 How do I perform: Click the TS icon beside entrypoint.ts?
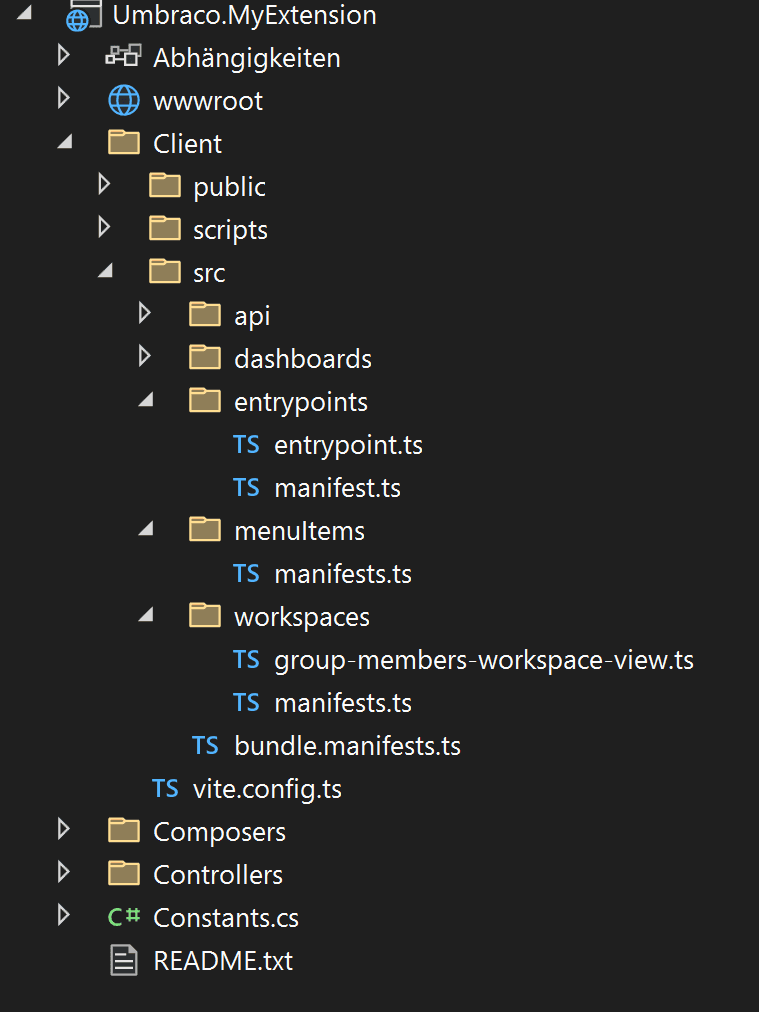click(x=246, y=445)
